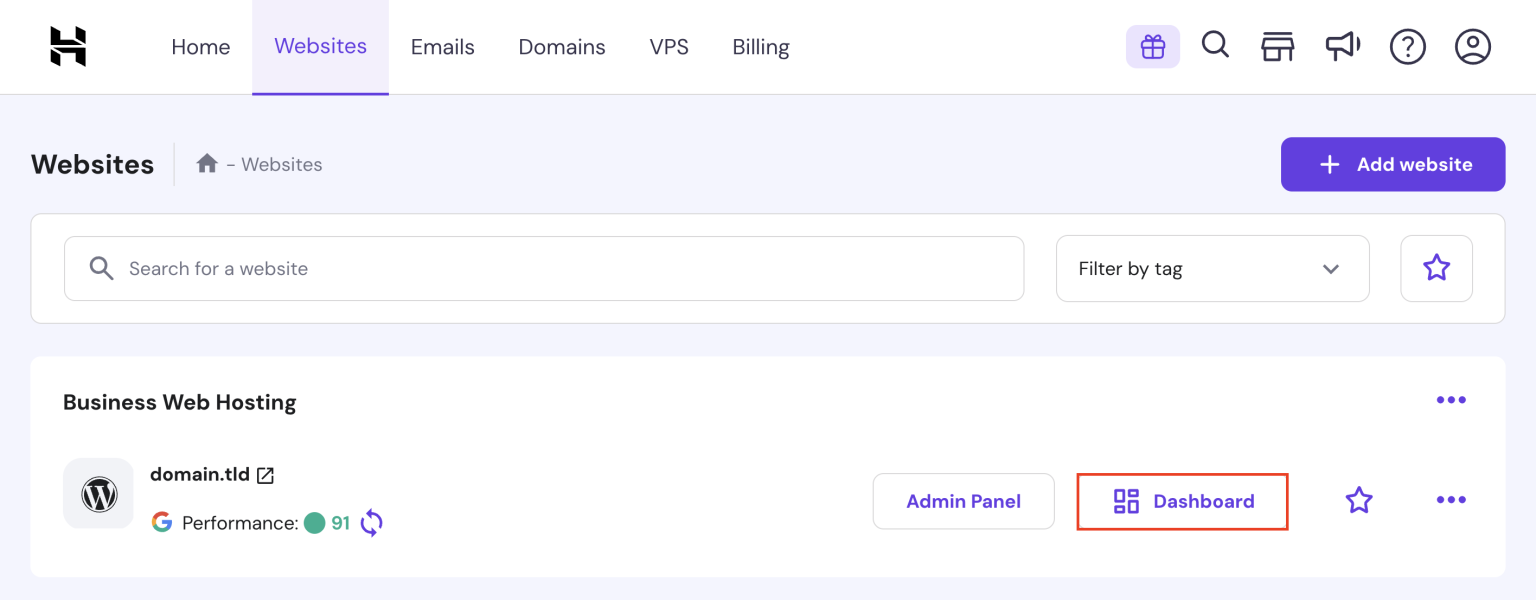Click the gift promotions icon

point(1152,46)
